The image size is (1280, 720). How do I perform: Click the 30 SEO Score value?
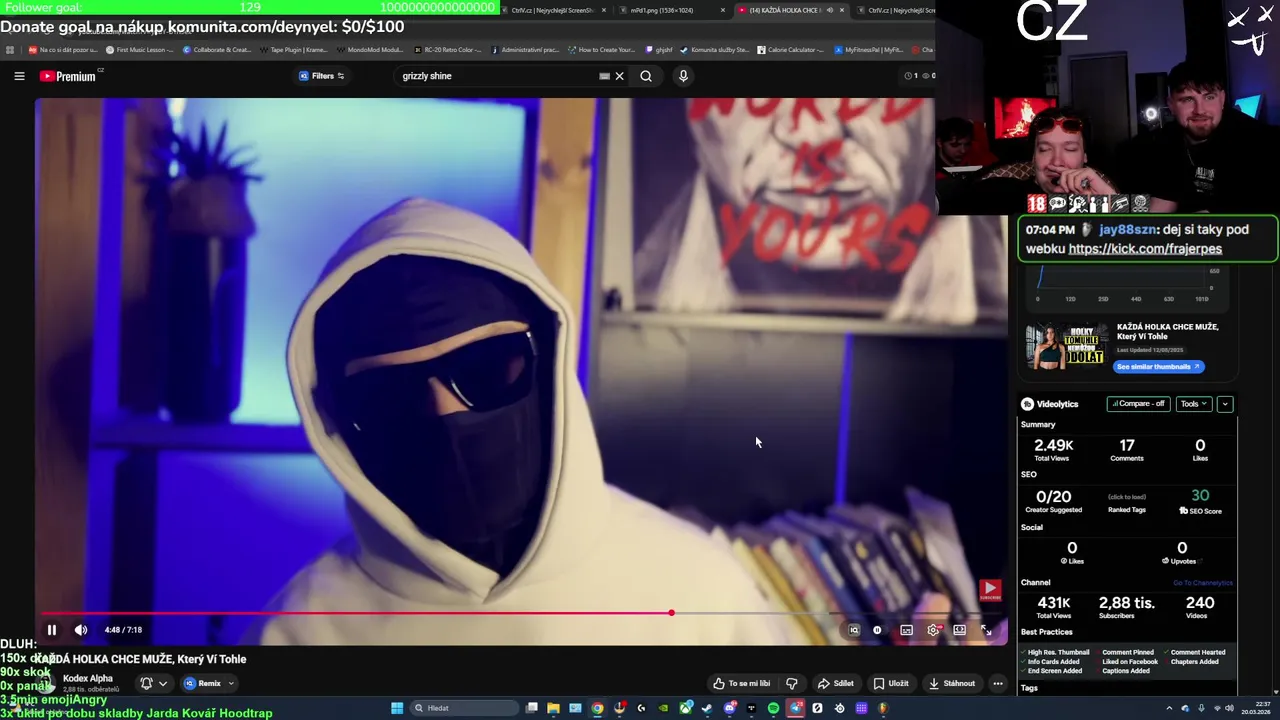[1200, 496]
